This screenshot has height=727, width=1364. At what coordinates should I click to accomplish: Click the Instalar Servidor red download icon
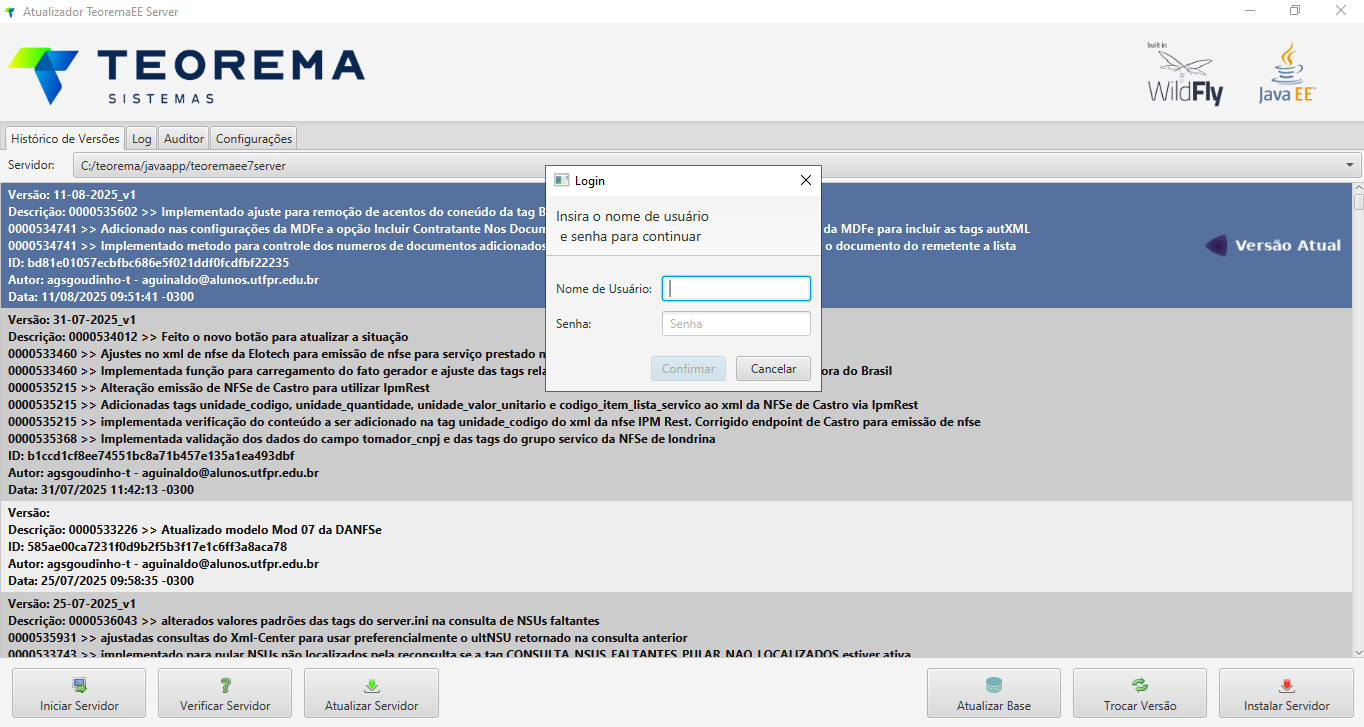(x=1286, y=685)
